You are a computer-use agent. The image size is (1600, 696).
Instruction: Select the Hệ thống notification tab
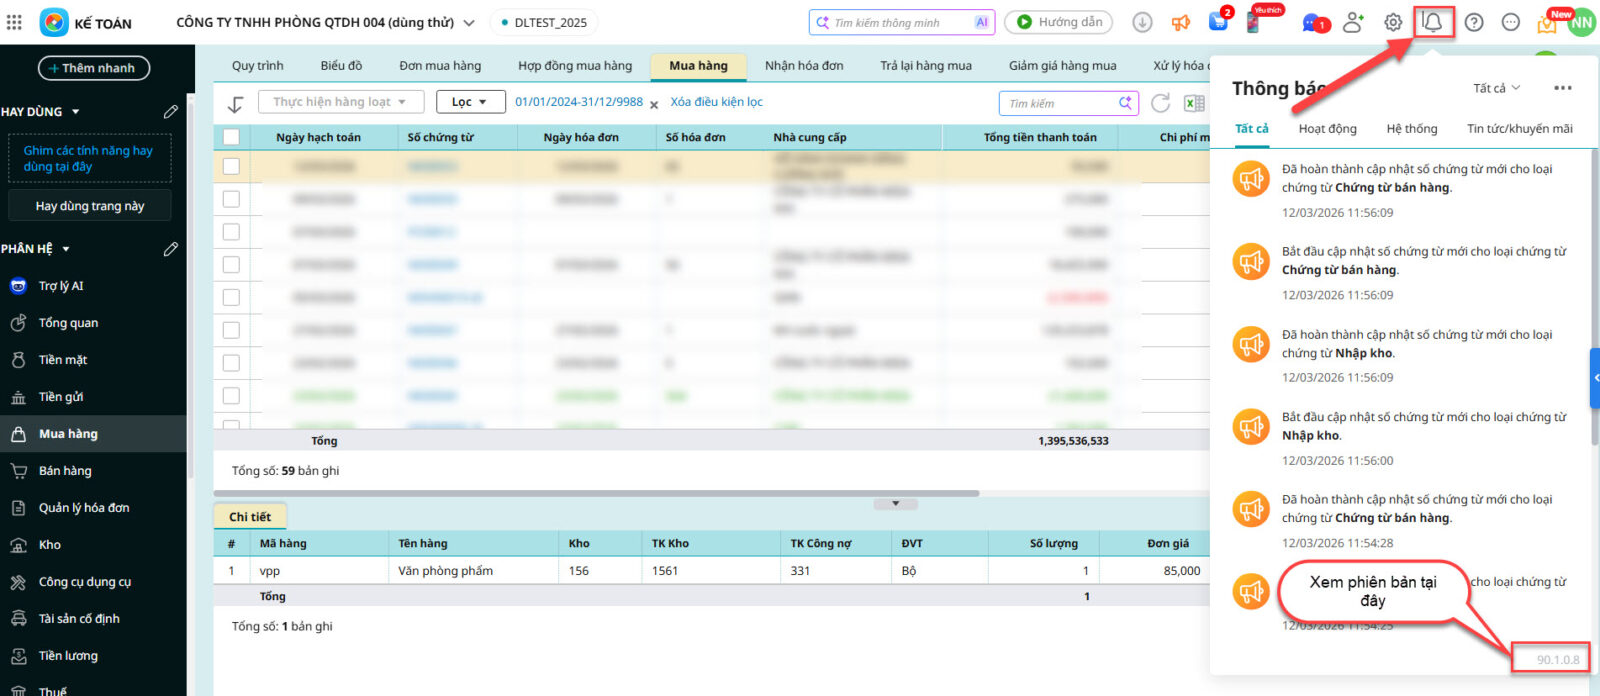tap(1411, 129)
